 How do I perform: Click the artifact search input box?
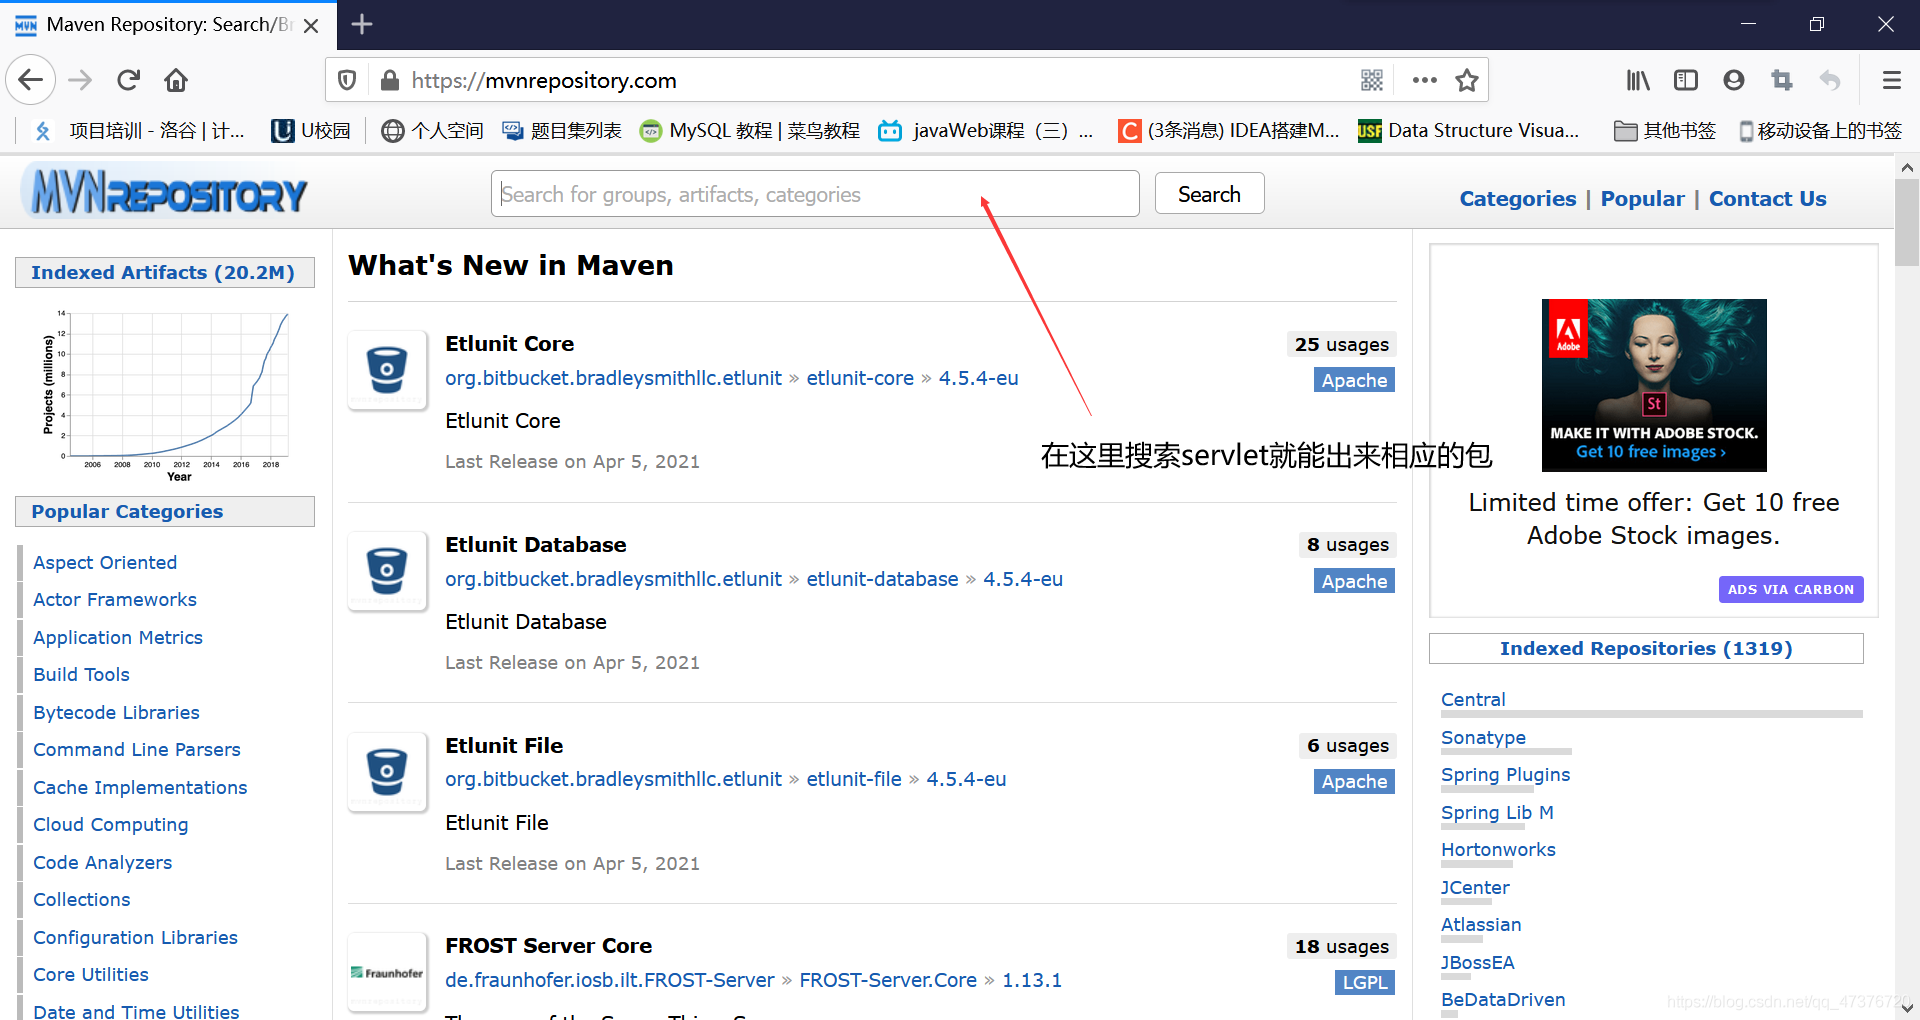(815, 194)
